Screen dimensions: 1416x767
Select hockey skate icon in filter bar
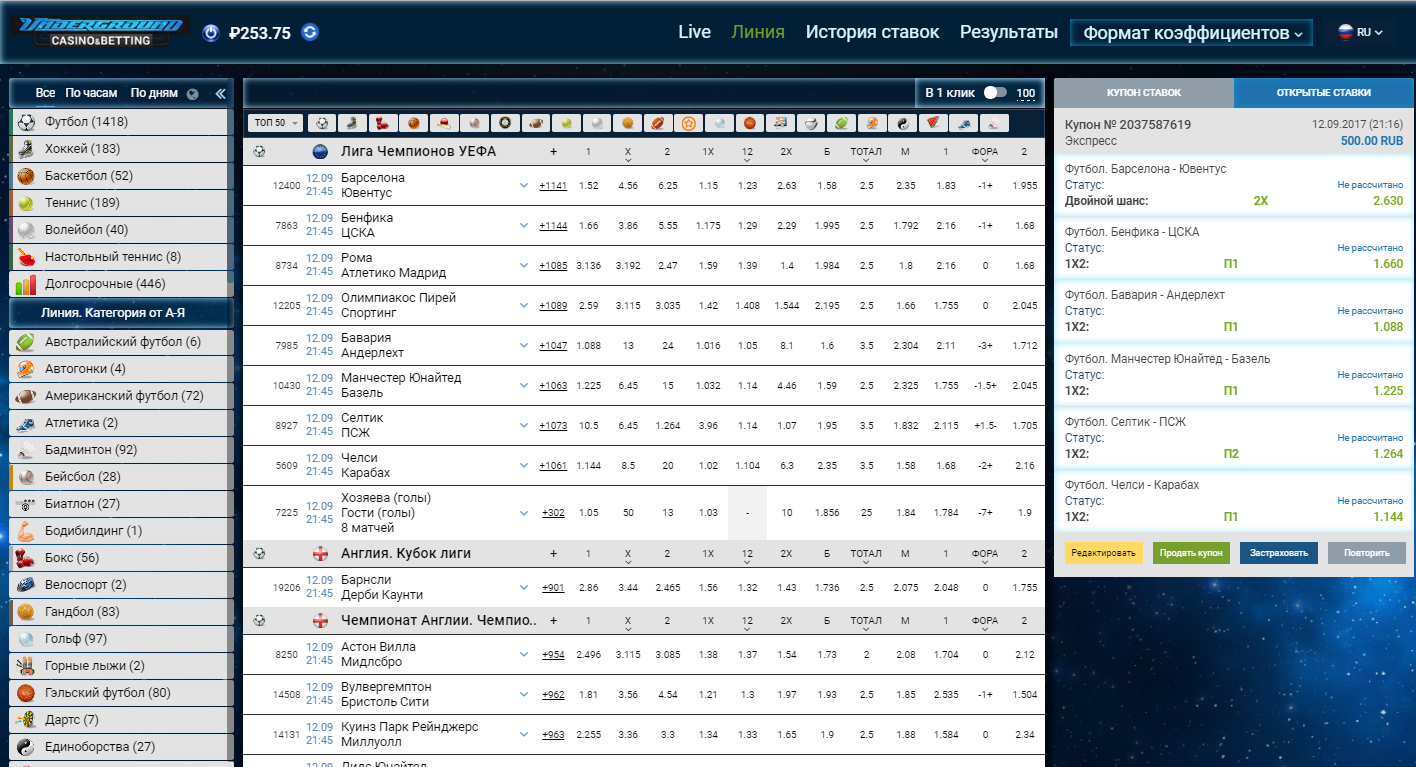[x=352, y=123]
